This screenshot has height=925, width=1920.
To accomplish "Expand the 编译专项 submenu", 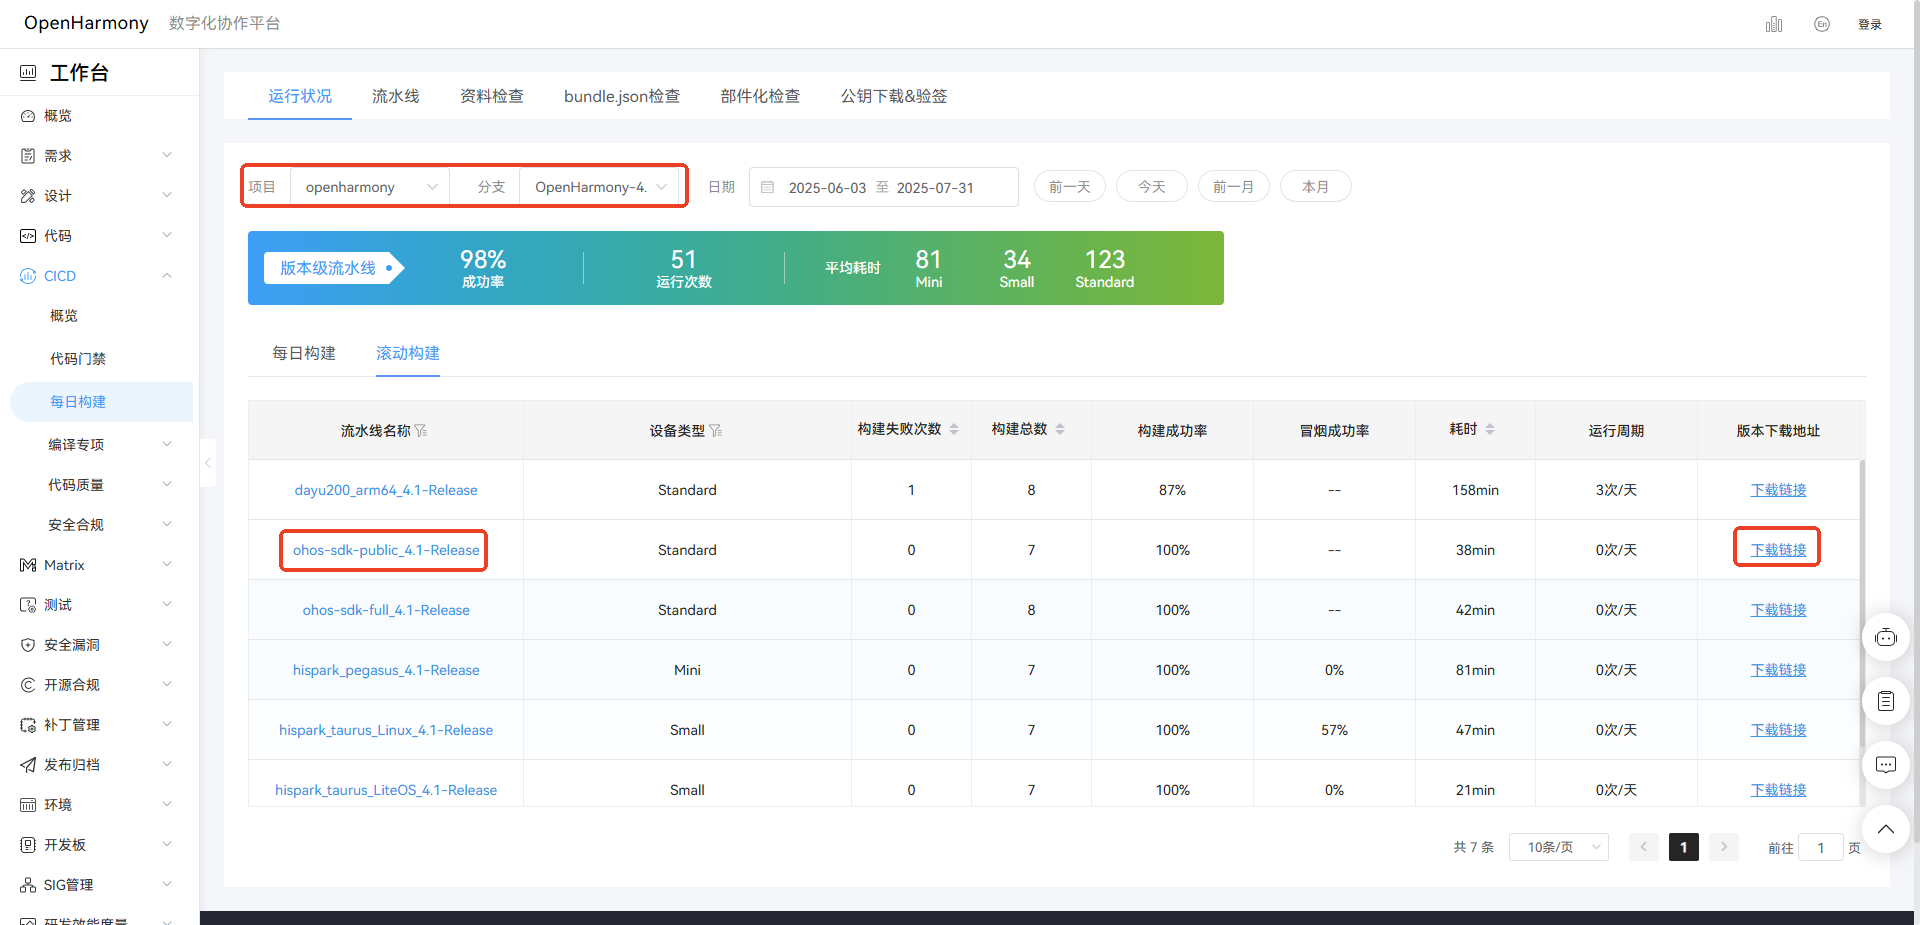I will point(167,444).
